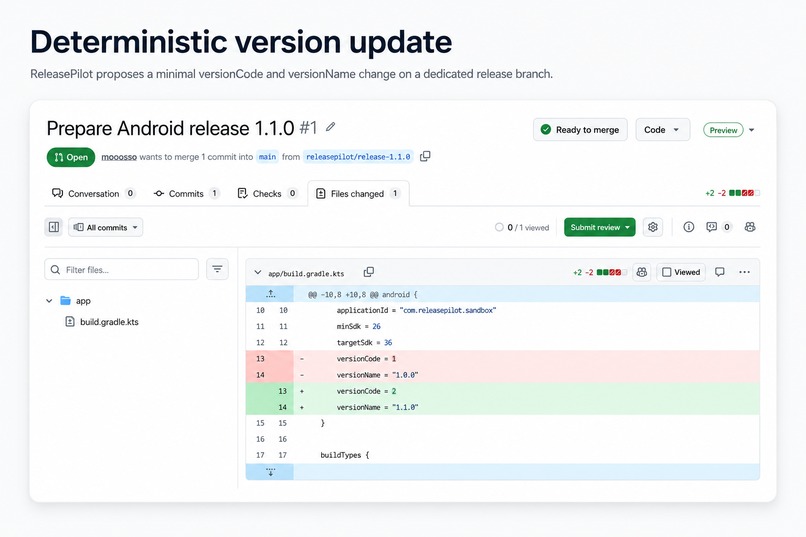This screenshot has width=806, height=537.
Task: Open the review comments icon with count 0
Action: pyautogui.click(x=718, y=227)
